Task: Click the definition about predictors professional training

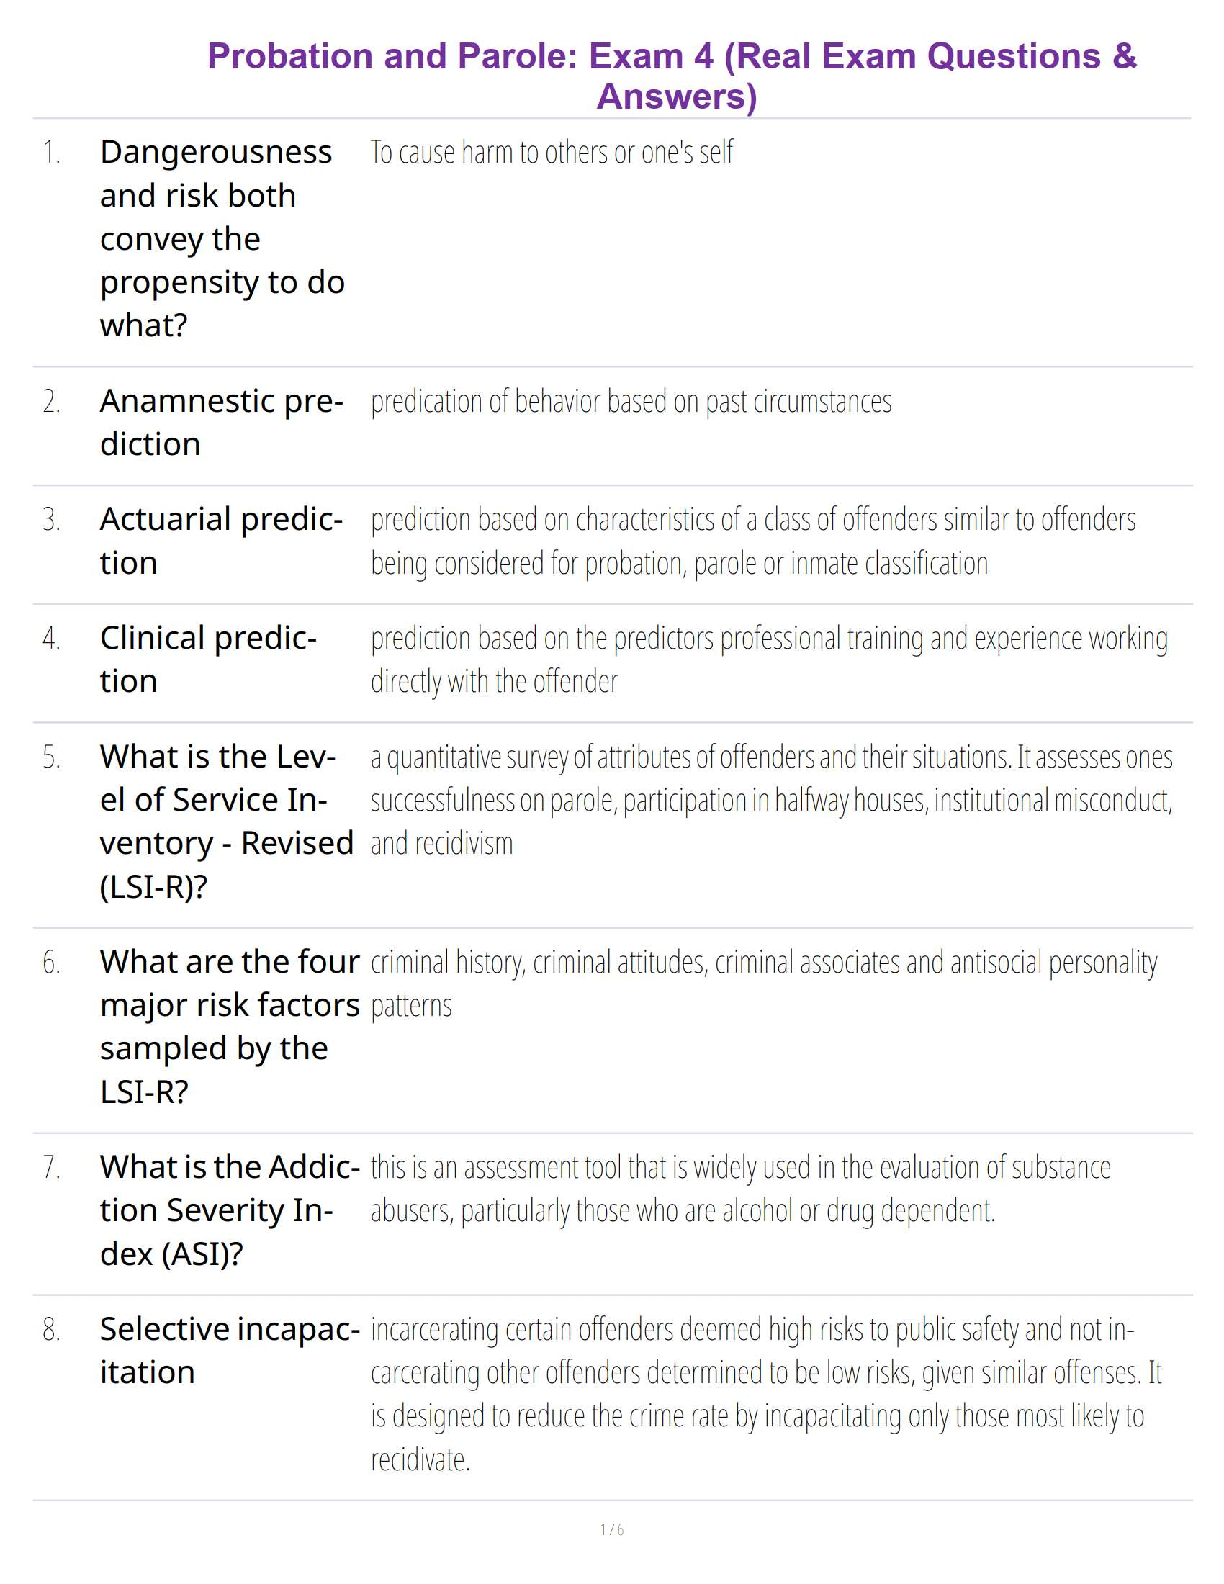Action: point(768,659)
